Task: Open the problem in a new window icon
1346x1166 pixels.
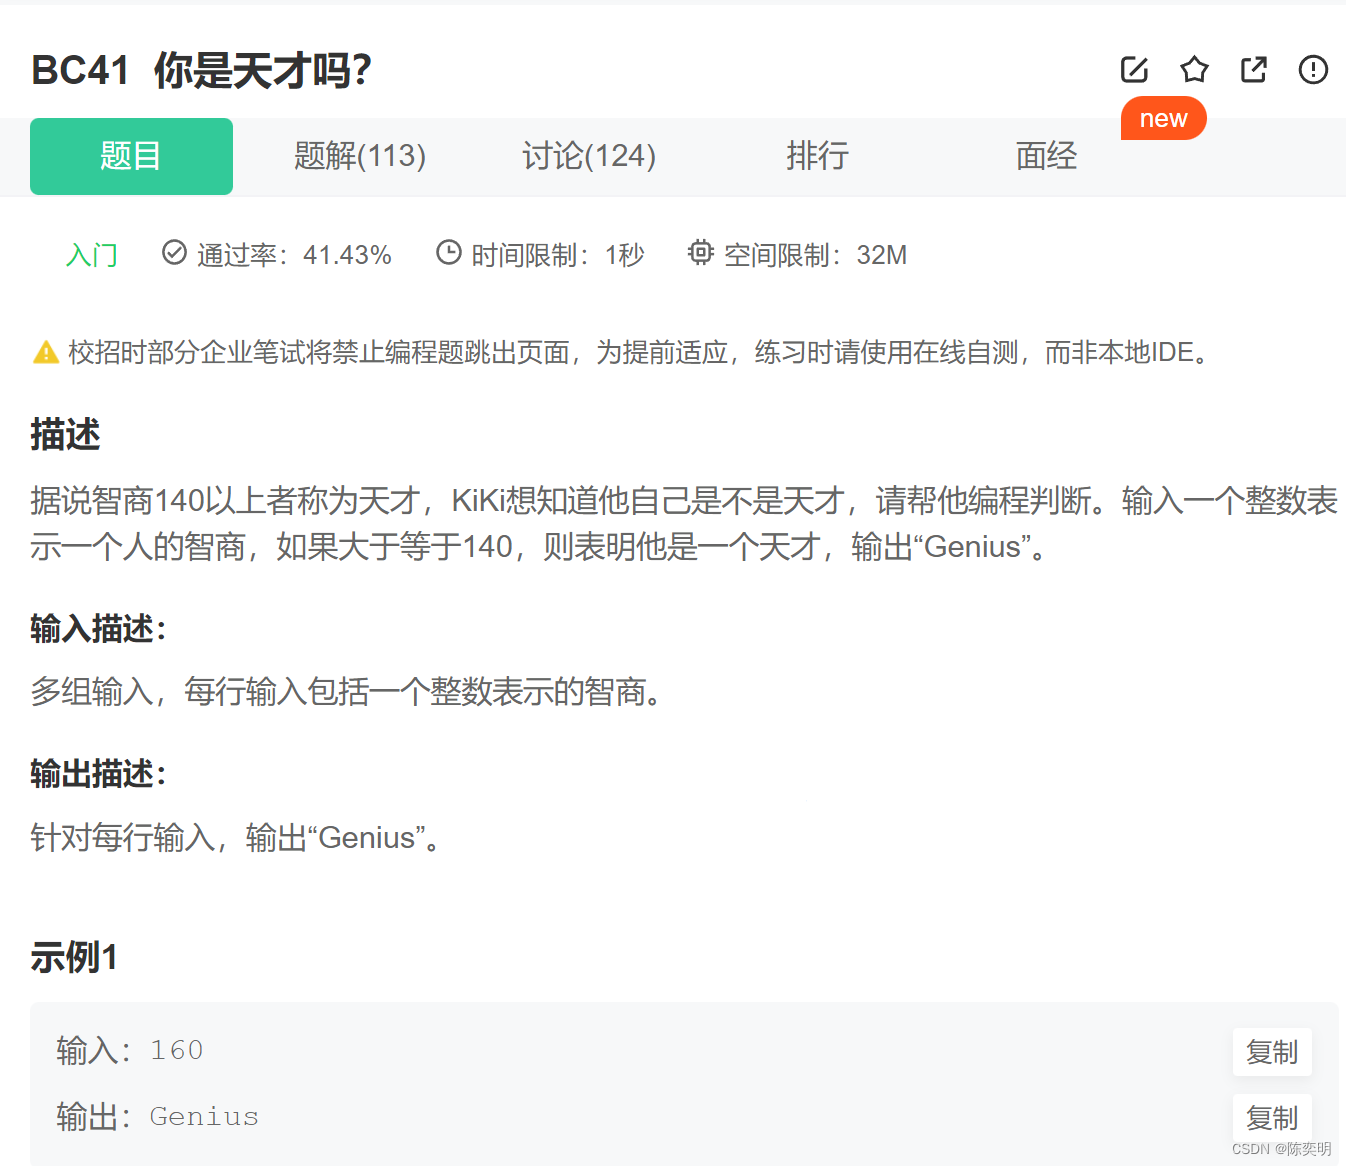Action: pos(1253,70)
